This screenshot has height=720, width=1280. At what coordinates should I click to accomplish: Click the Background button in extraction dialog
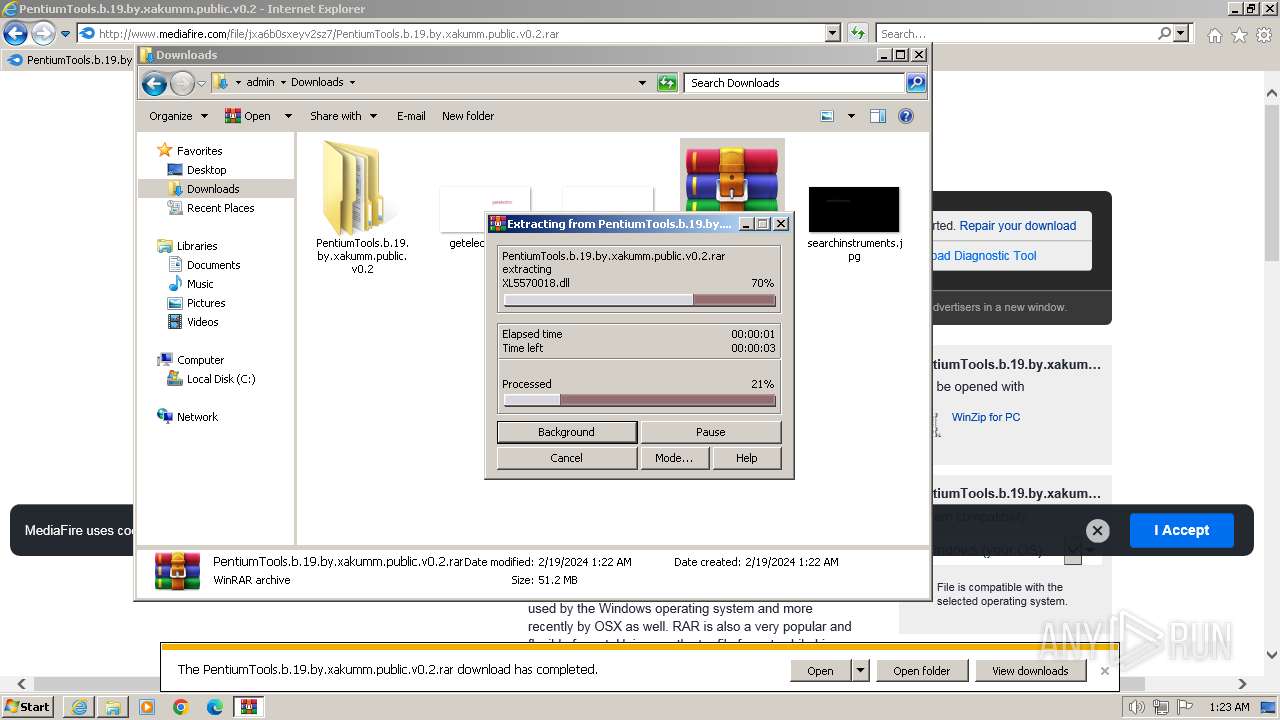click(x=566, y=432)
